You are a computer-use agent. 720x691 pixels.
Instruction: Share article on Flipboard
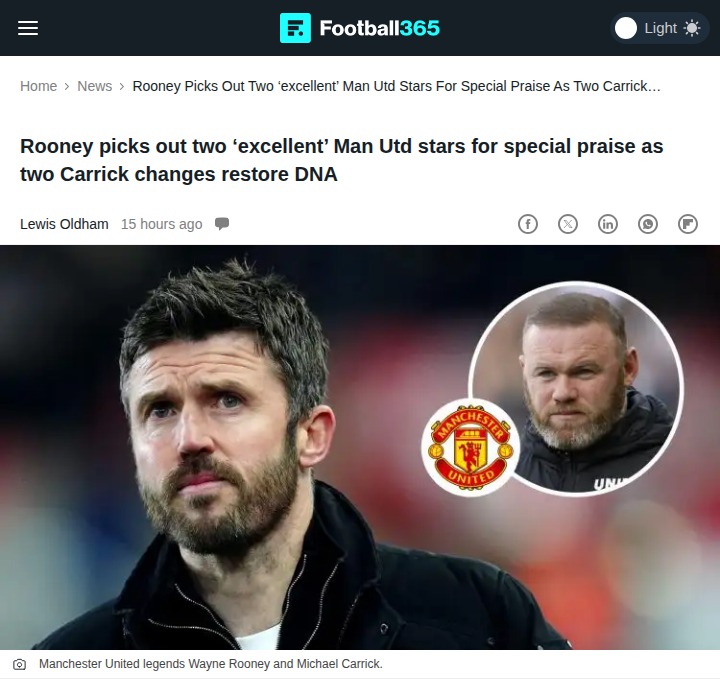pos(688,224)
